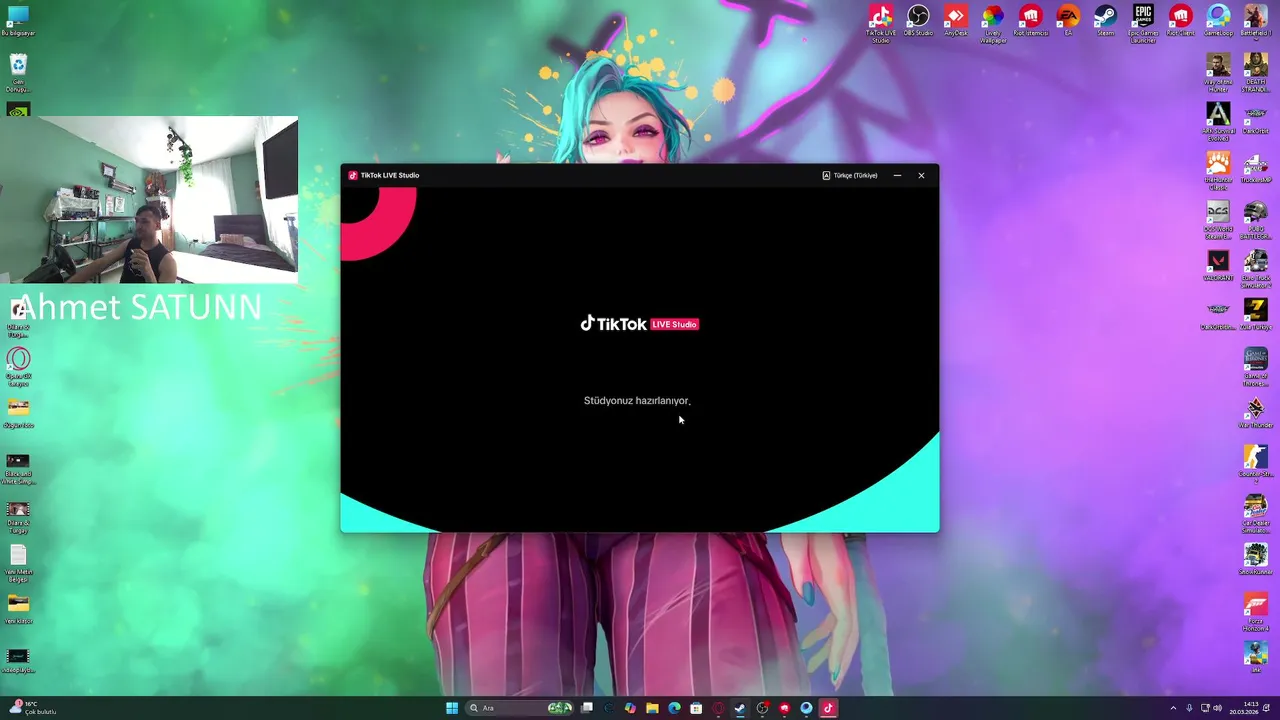1280x720 pixels.
Task: Launch the EA app desktop icon
Action: [1068, 21]
